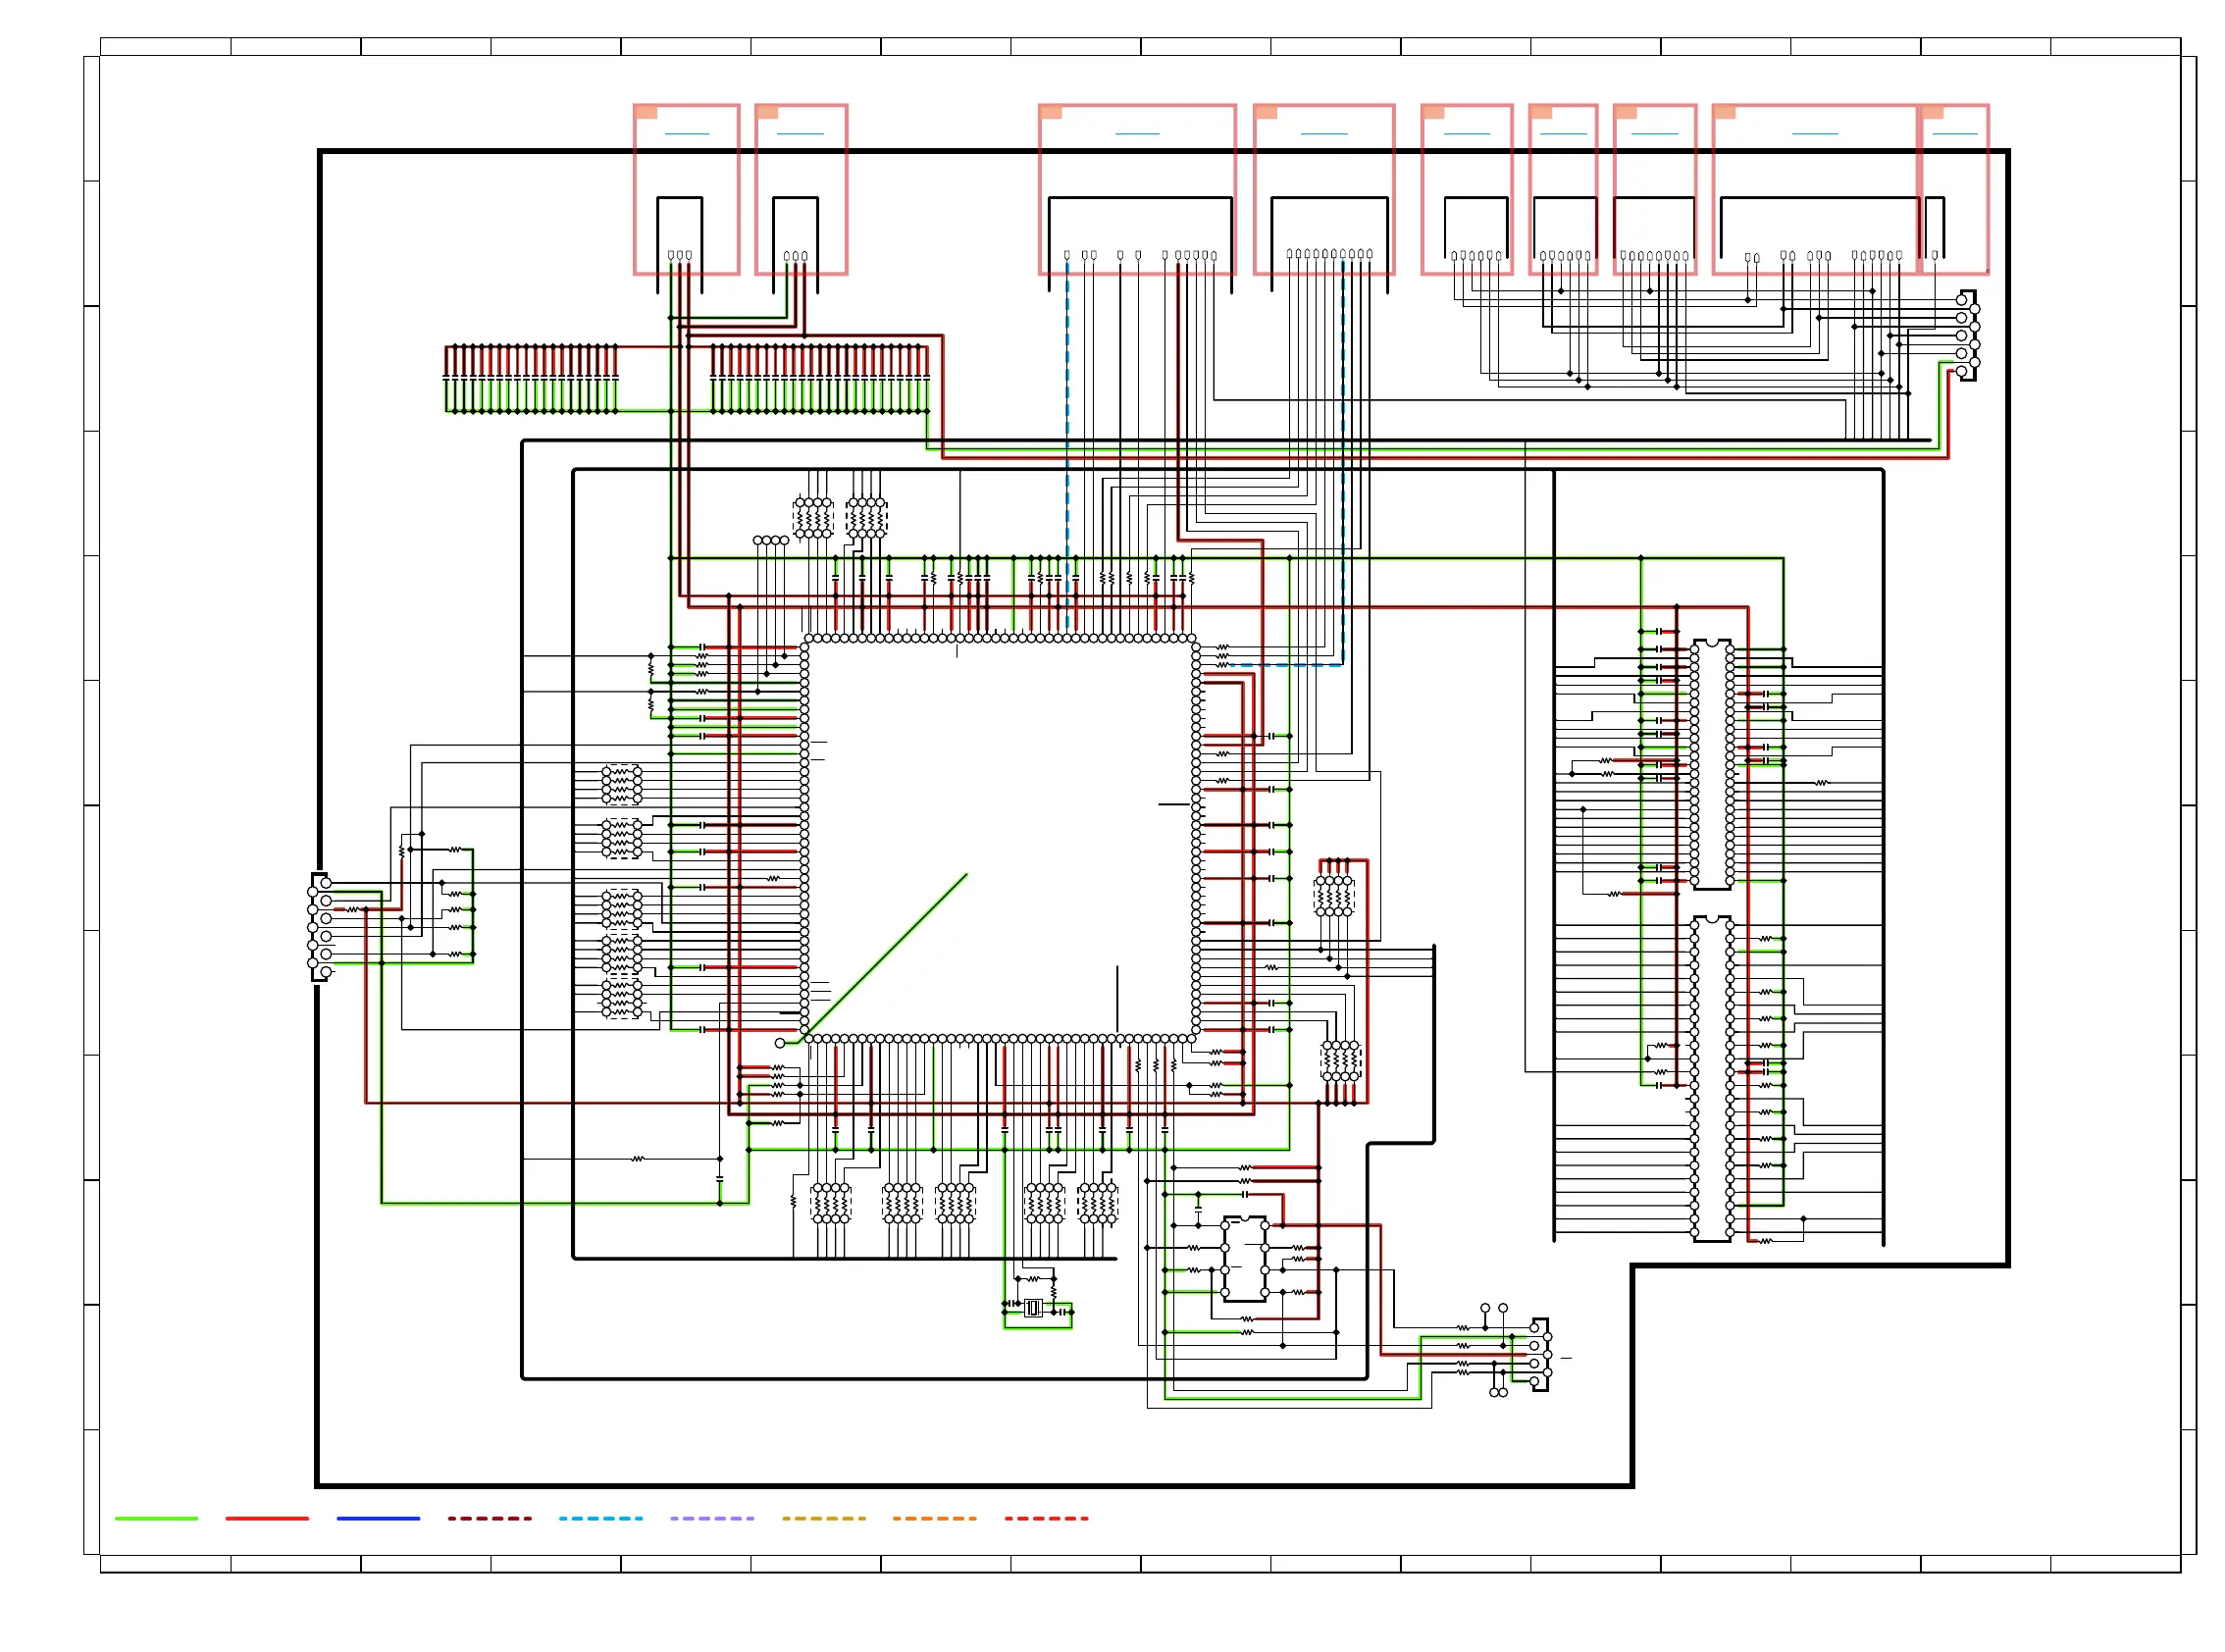Open the blue link in the leftmost connector box
Viewport: 2225px width, 1652px height.
[687, 133]
